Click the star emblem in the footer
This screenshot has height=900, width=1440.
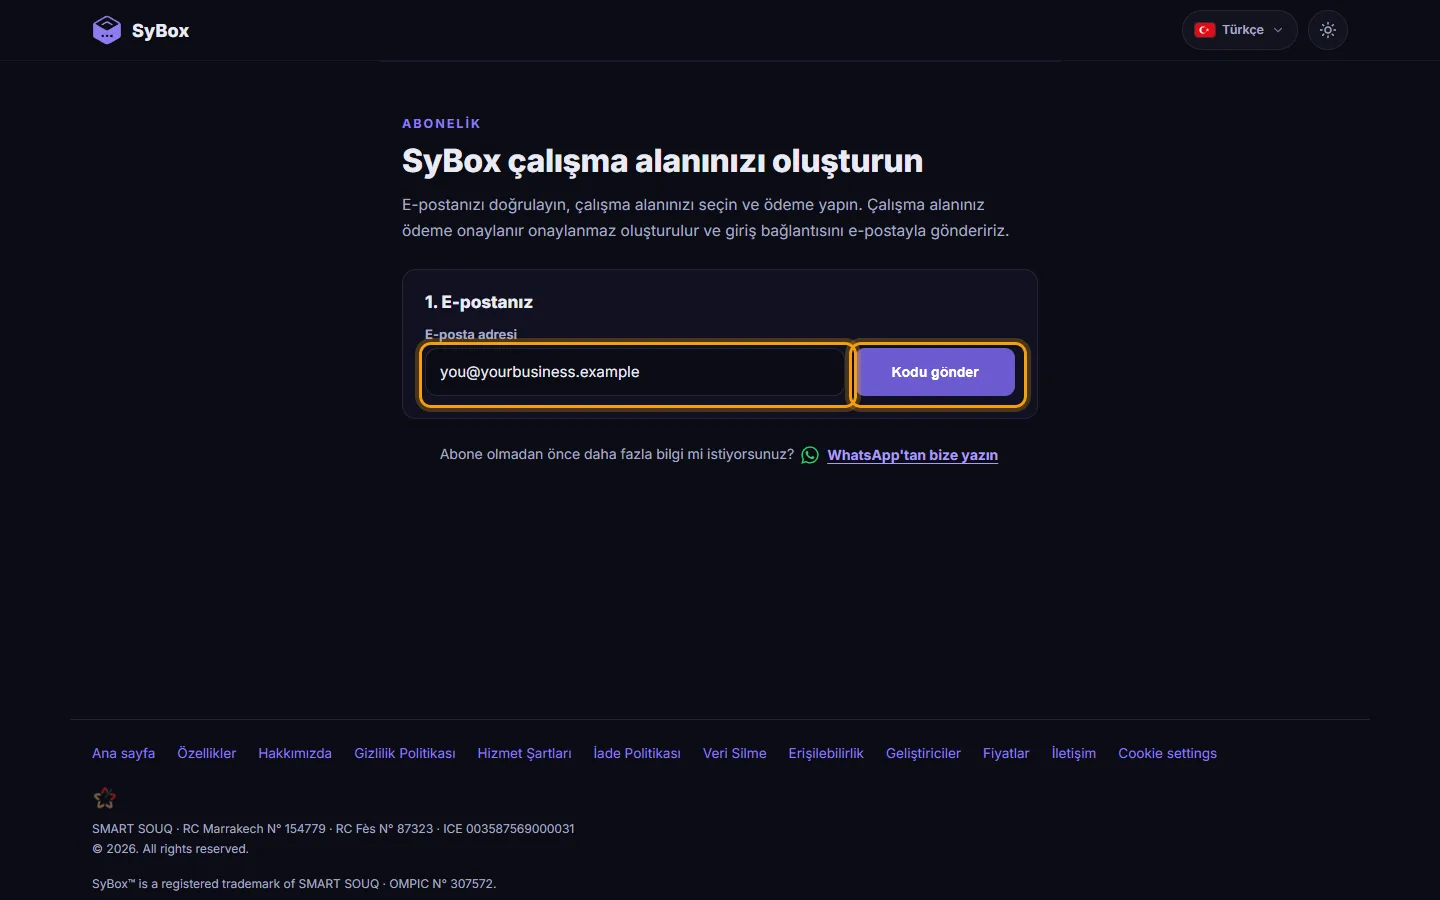[x=105, y=798]
